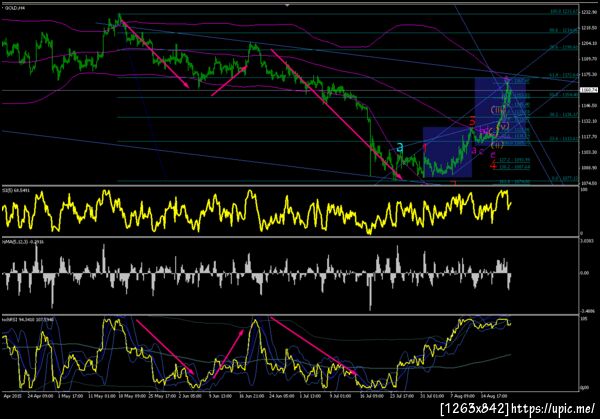Click the 14 Aug 17:00 time label
The height and width of the screenshot is (419, 600).
pos(494,396)
